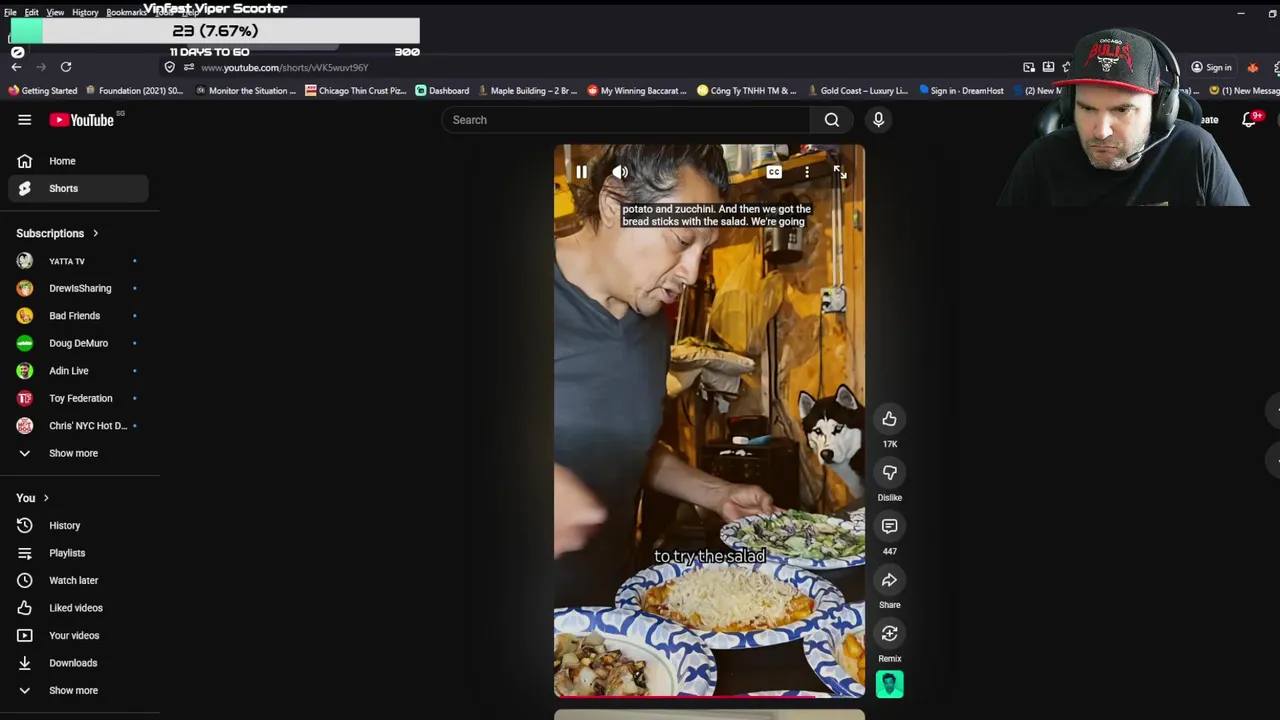This screenshot has height=720, width=1280.
Task: Dislike this Short
Action: 889,473
